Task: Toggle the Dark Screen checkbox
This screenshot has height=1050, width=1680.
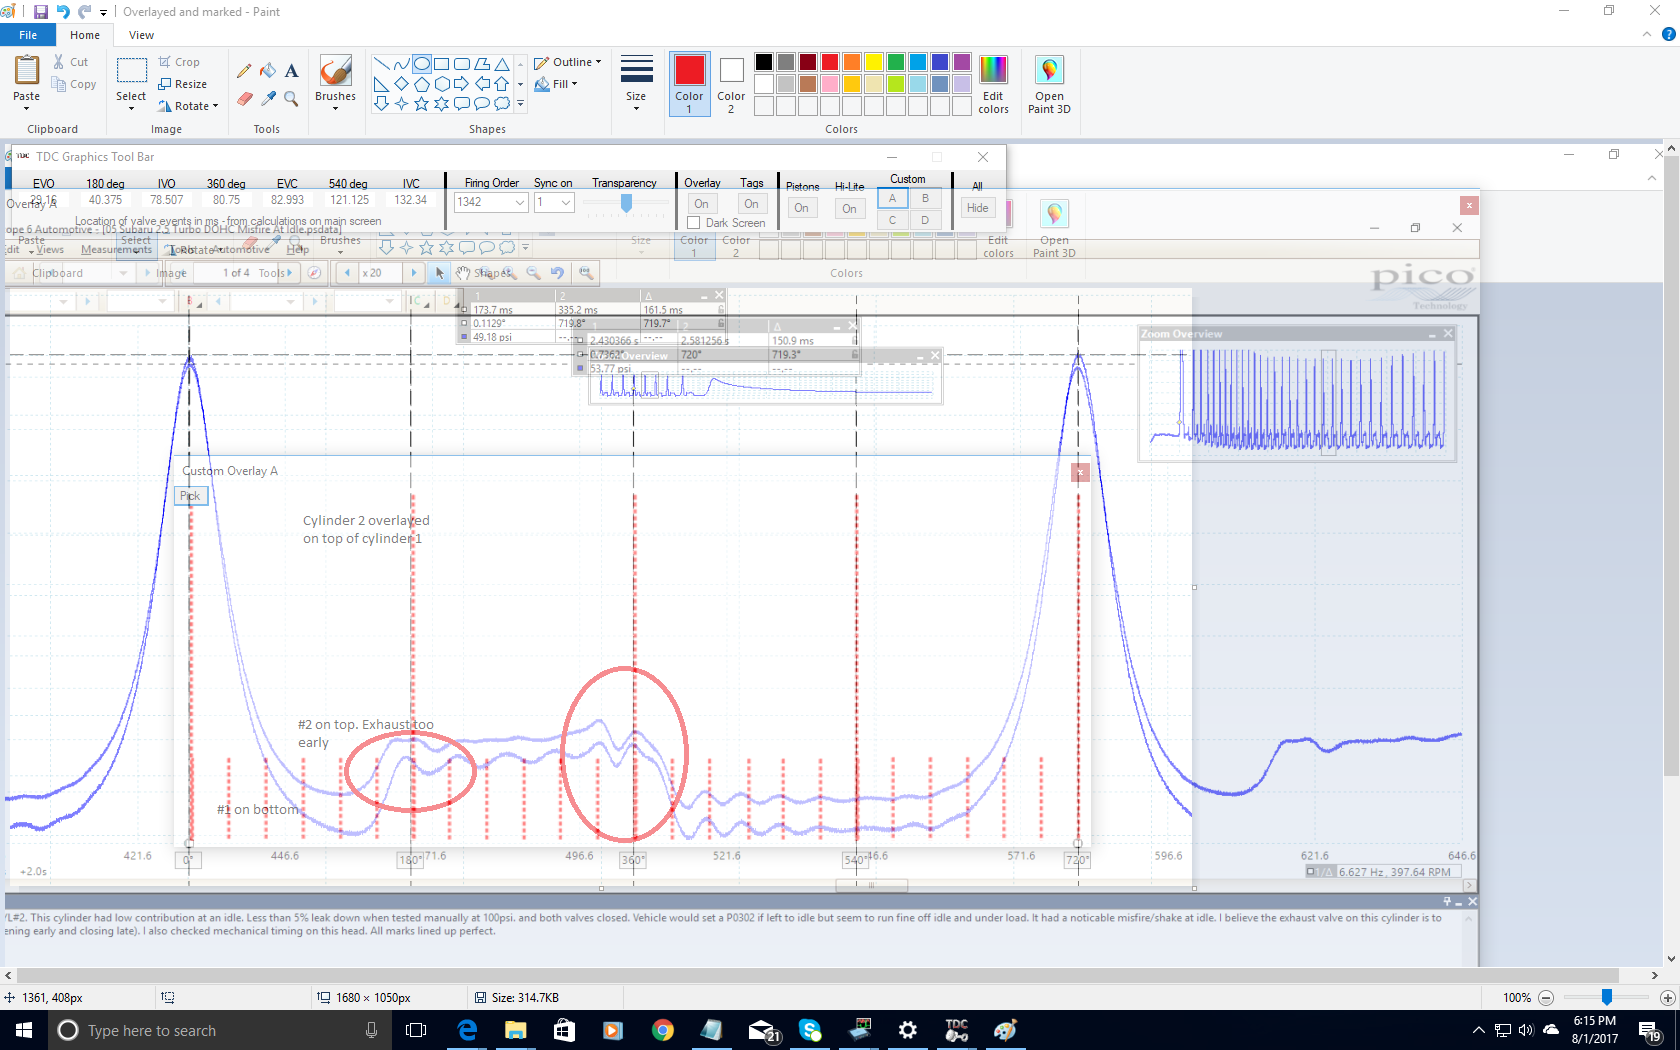Action: click(x=694, y=223)
